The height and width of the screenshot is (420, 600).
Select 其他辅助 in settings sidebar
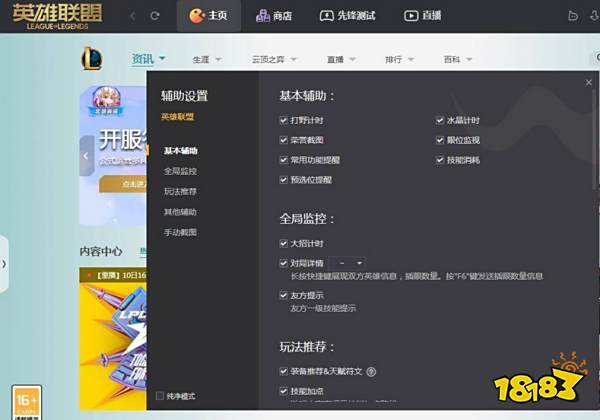pos(180,212)
